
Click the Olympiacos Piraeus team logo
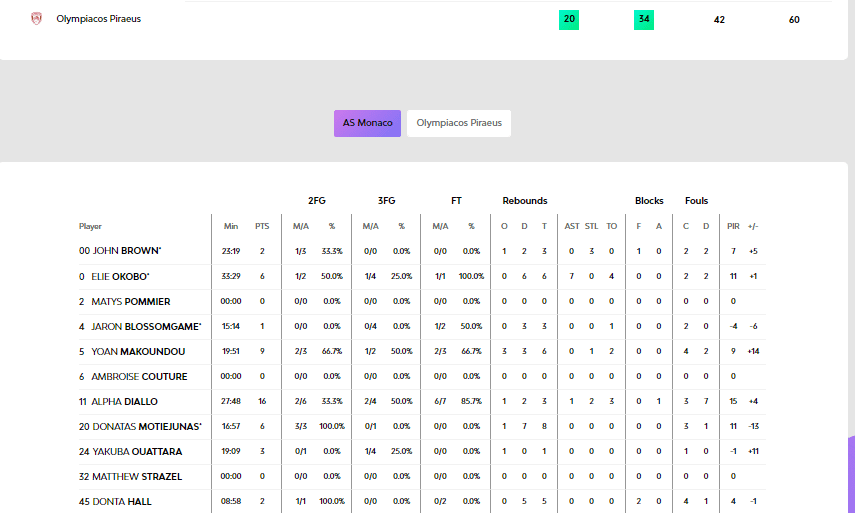point(37,18)
